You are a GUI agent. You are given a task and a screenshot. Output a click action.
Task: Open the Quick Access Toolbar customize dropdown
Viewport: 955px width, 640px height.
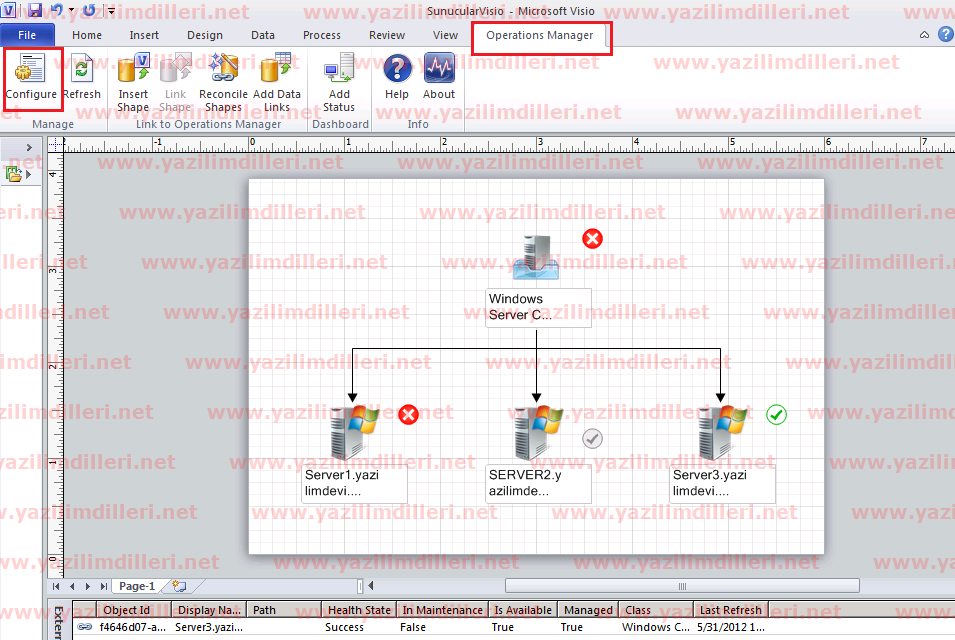(x=111, y=11)
